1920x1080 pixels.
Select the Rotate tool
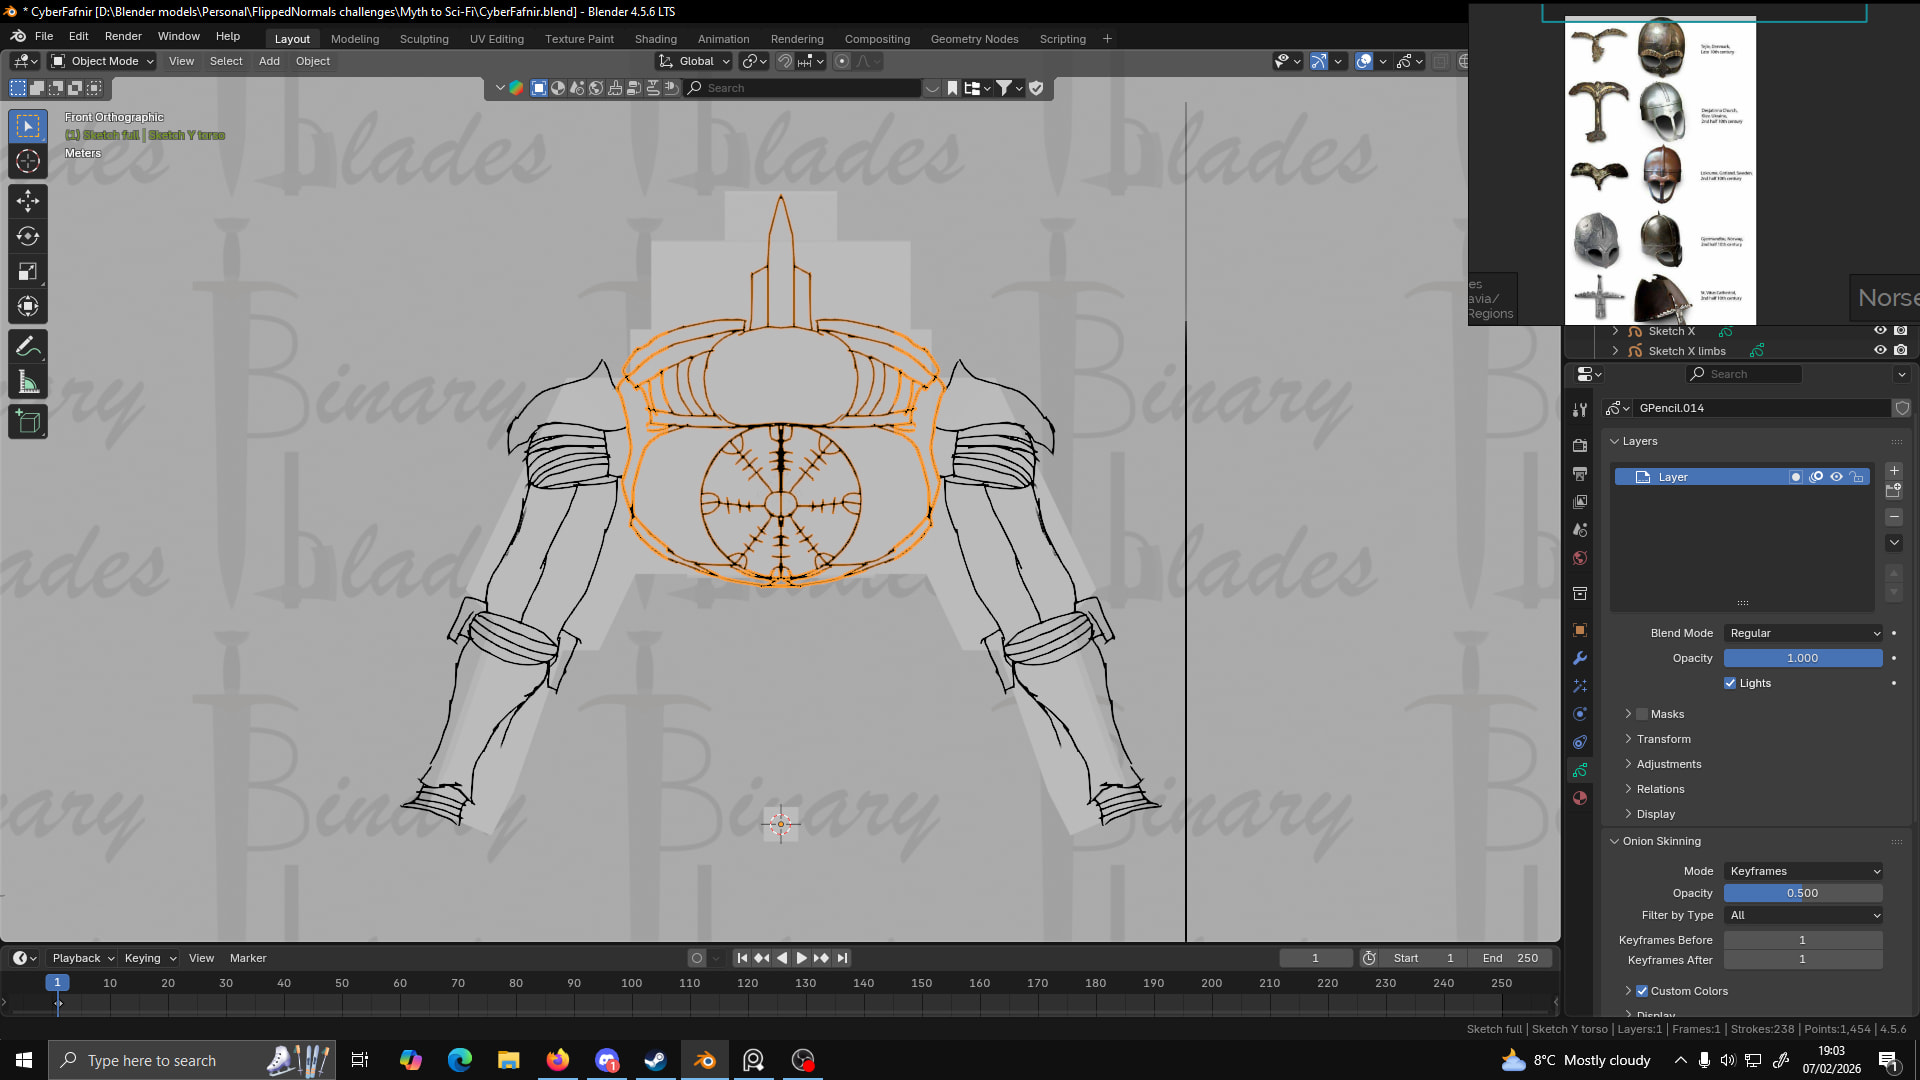click(x=28, y=236)
